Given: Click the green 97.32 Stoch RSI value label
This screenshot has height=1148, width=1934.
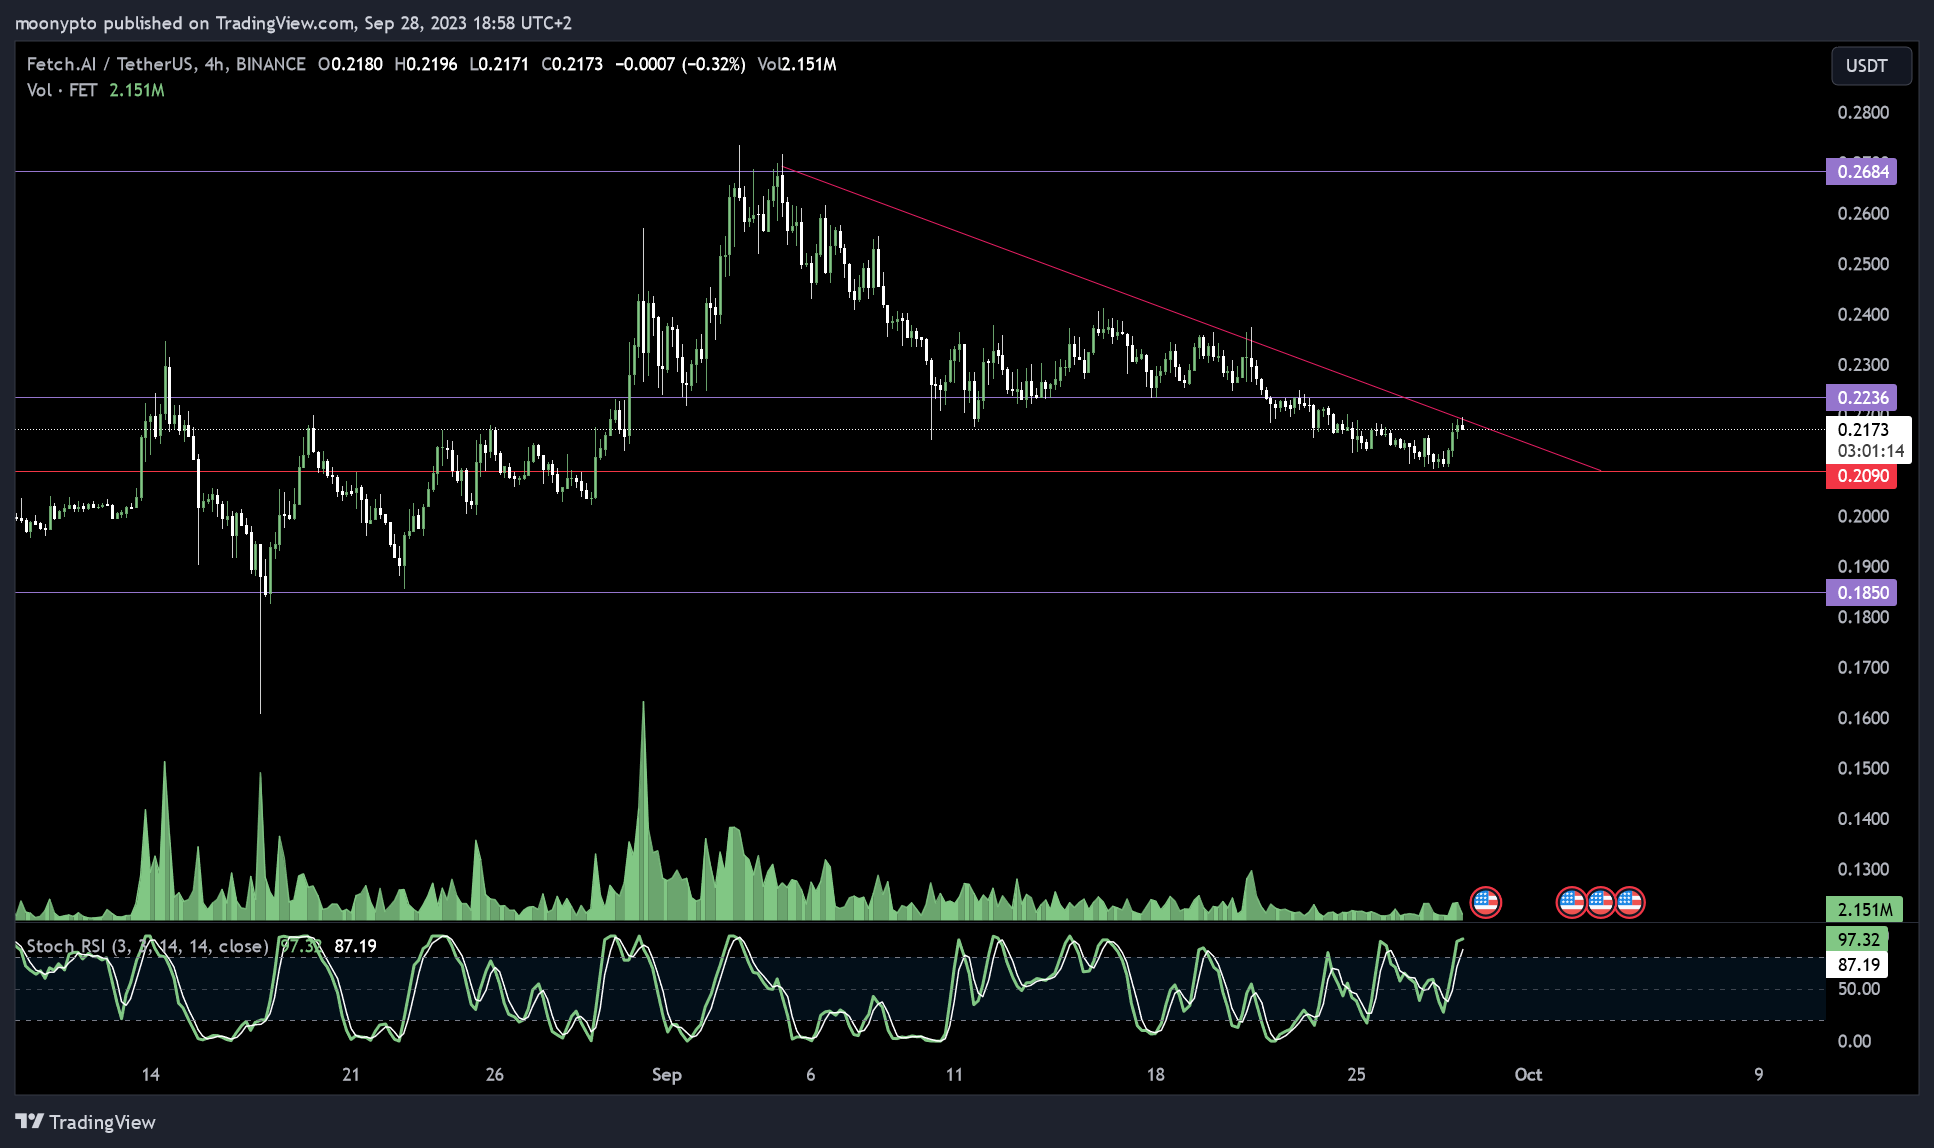Looking at the screenshot, I should click(x=1858, y=940).
